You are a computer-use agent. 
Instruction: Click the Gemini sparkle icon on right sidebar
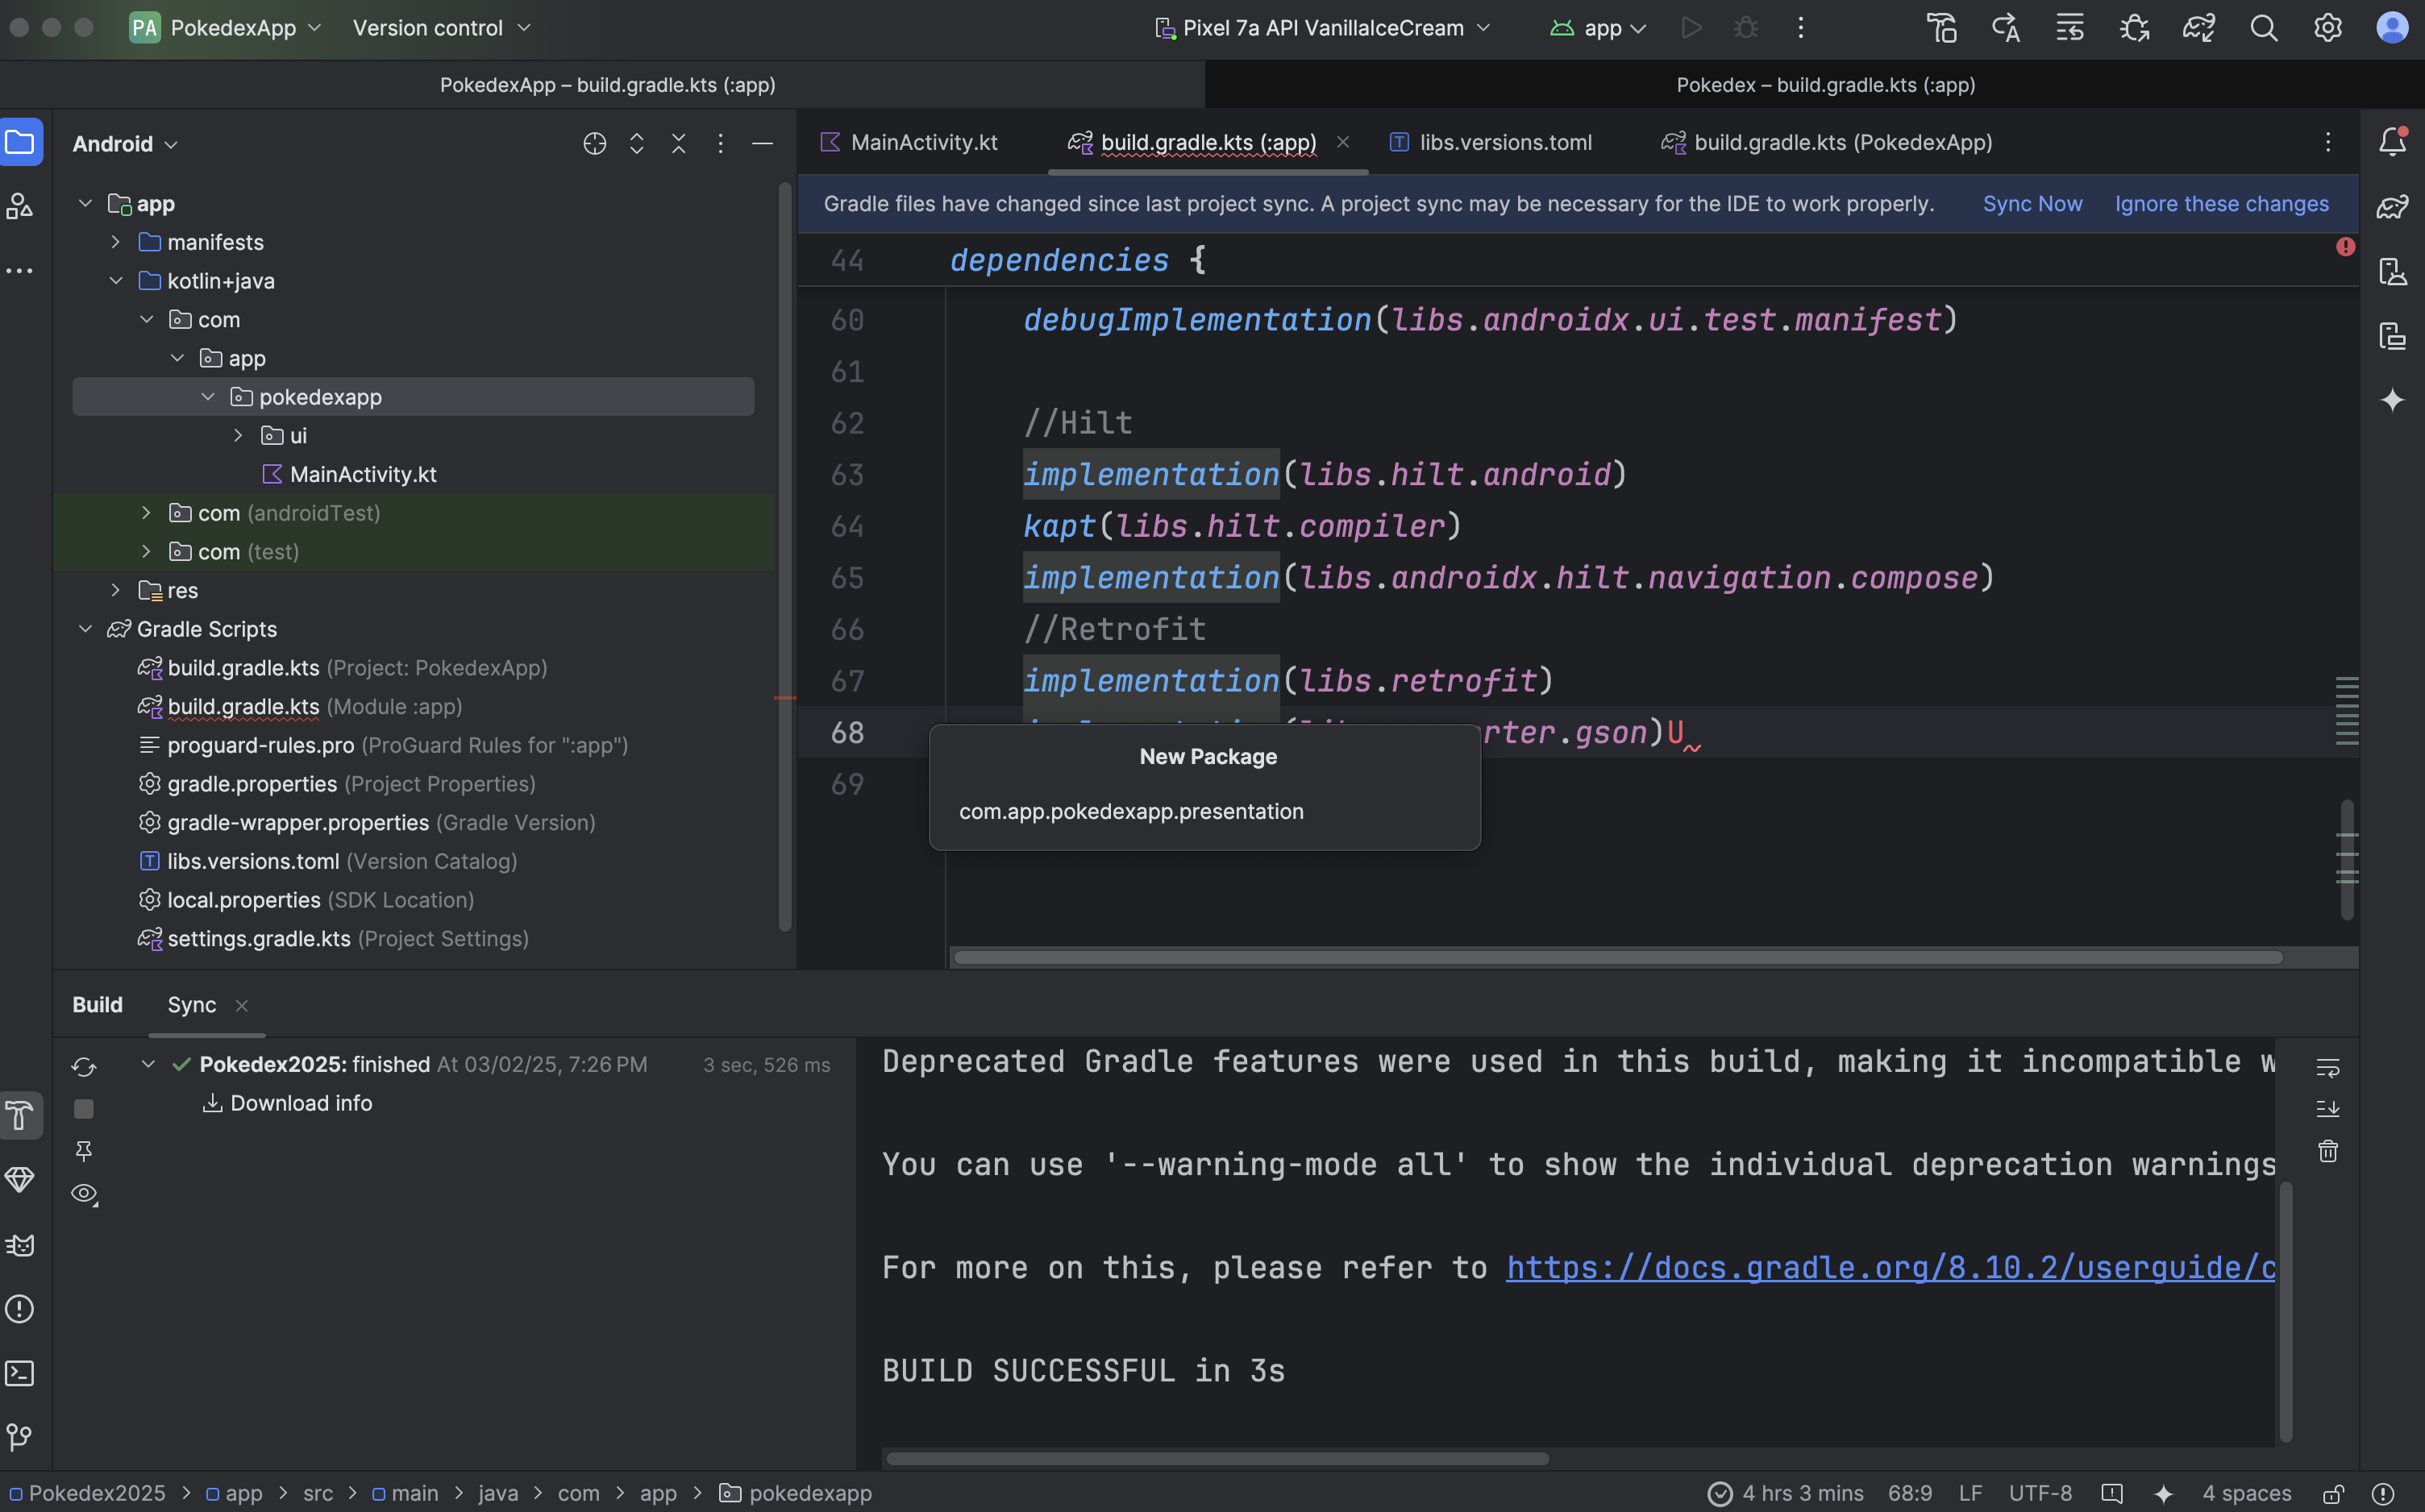click(x=2392, y=400)
